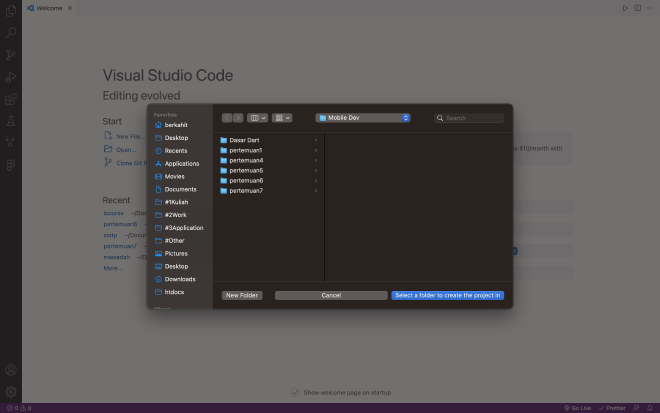
Task: Click the Manage gear icon
Action: 11,391
